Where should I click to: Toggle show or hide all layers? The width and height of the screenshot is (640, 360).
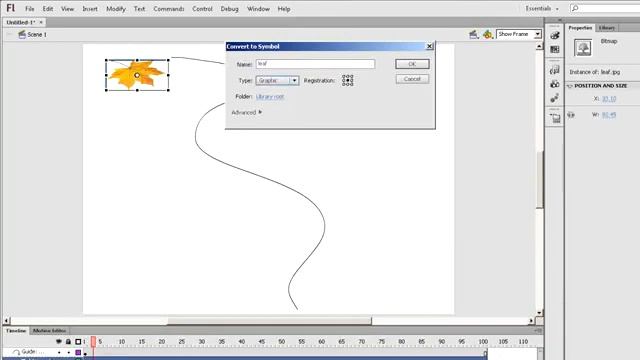pos(59,341)
